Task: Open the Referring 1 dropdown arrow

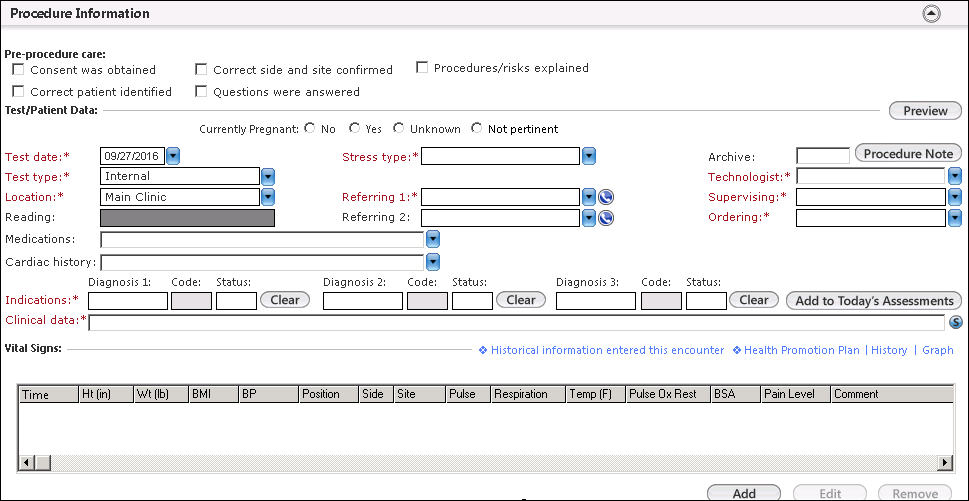Action: (589, 198)
